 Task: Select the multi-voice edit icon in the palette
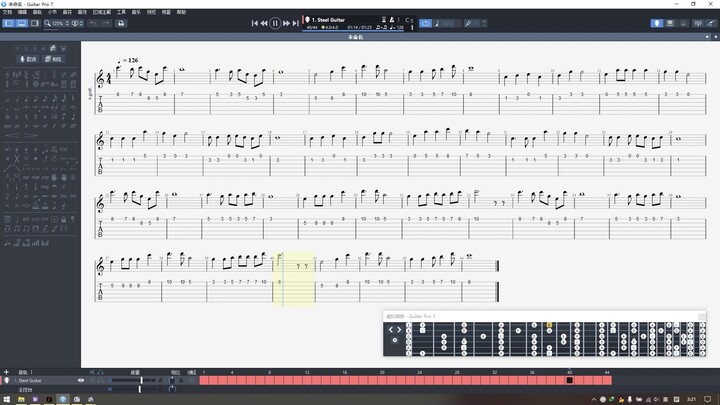click(53, 48)
